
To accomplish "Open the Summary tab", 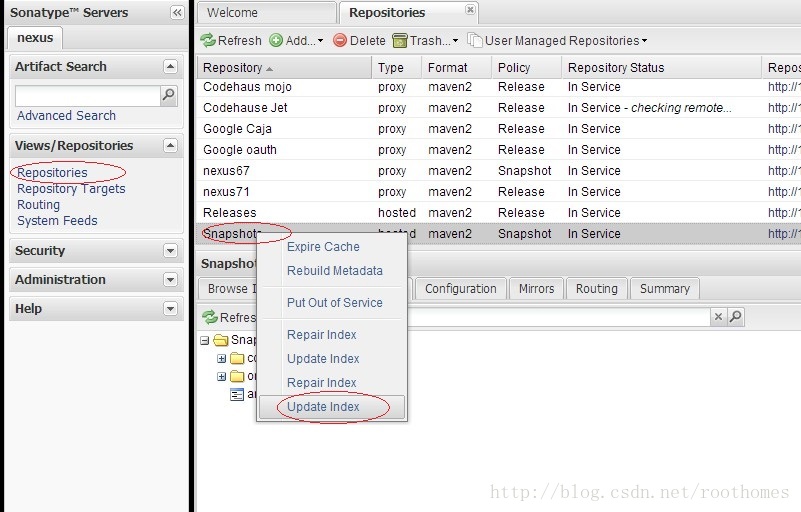I will coord(665,289).
